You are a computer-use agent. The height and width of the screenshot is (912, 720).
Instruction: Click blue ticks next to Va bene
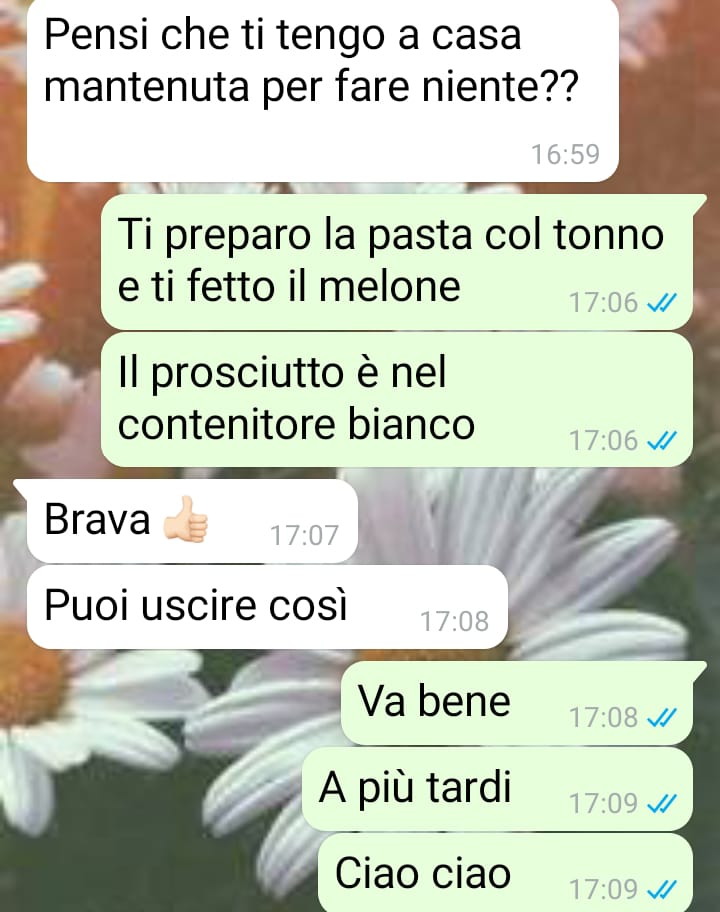coord(662,717)
